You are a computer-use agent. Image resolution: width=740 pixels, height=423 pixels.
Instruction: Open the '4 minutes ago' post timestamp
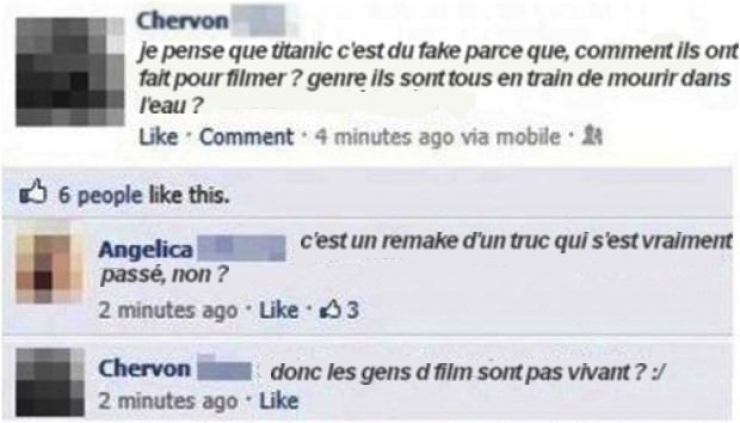[384, 138]
